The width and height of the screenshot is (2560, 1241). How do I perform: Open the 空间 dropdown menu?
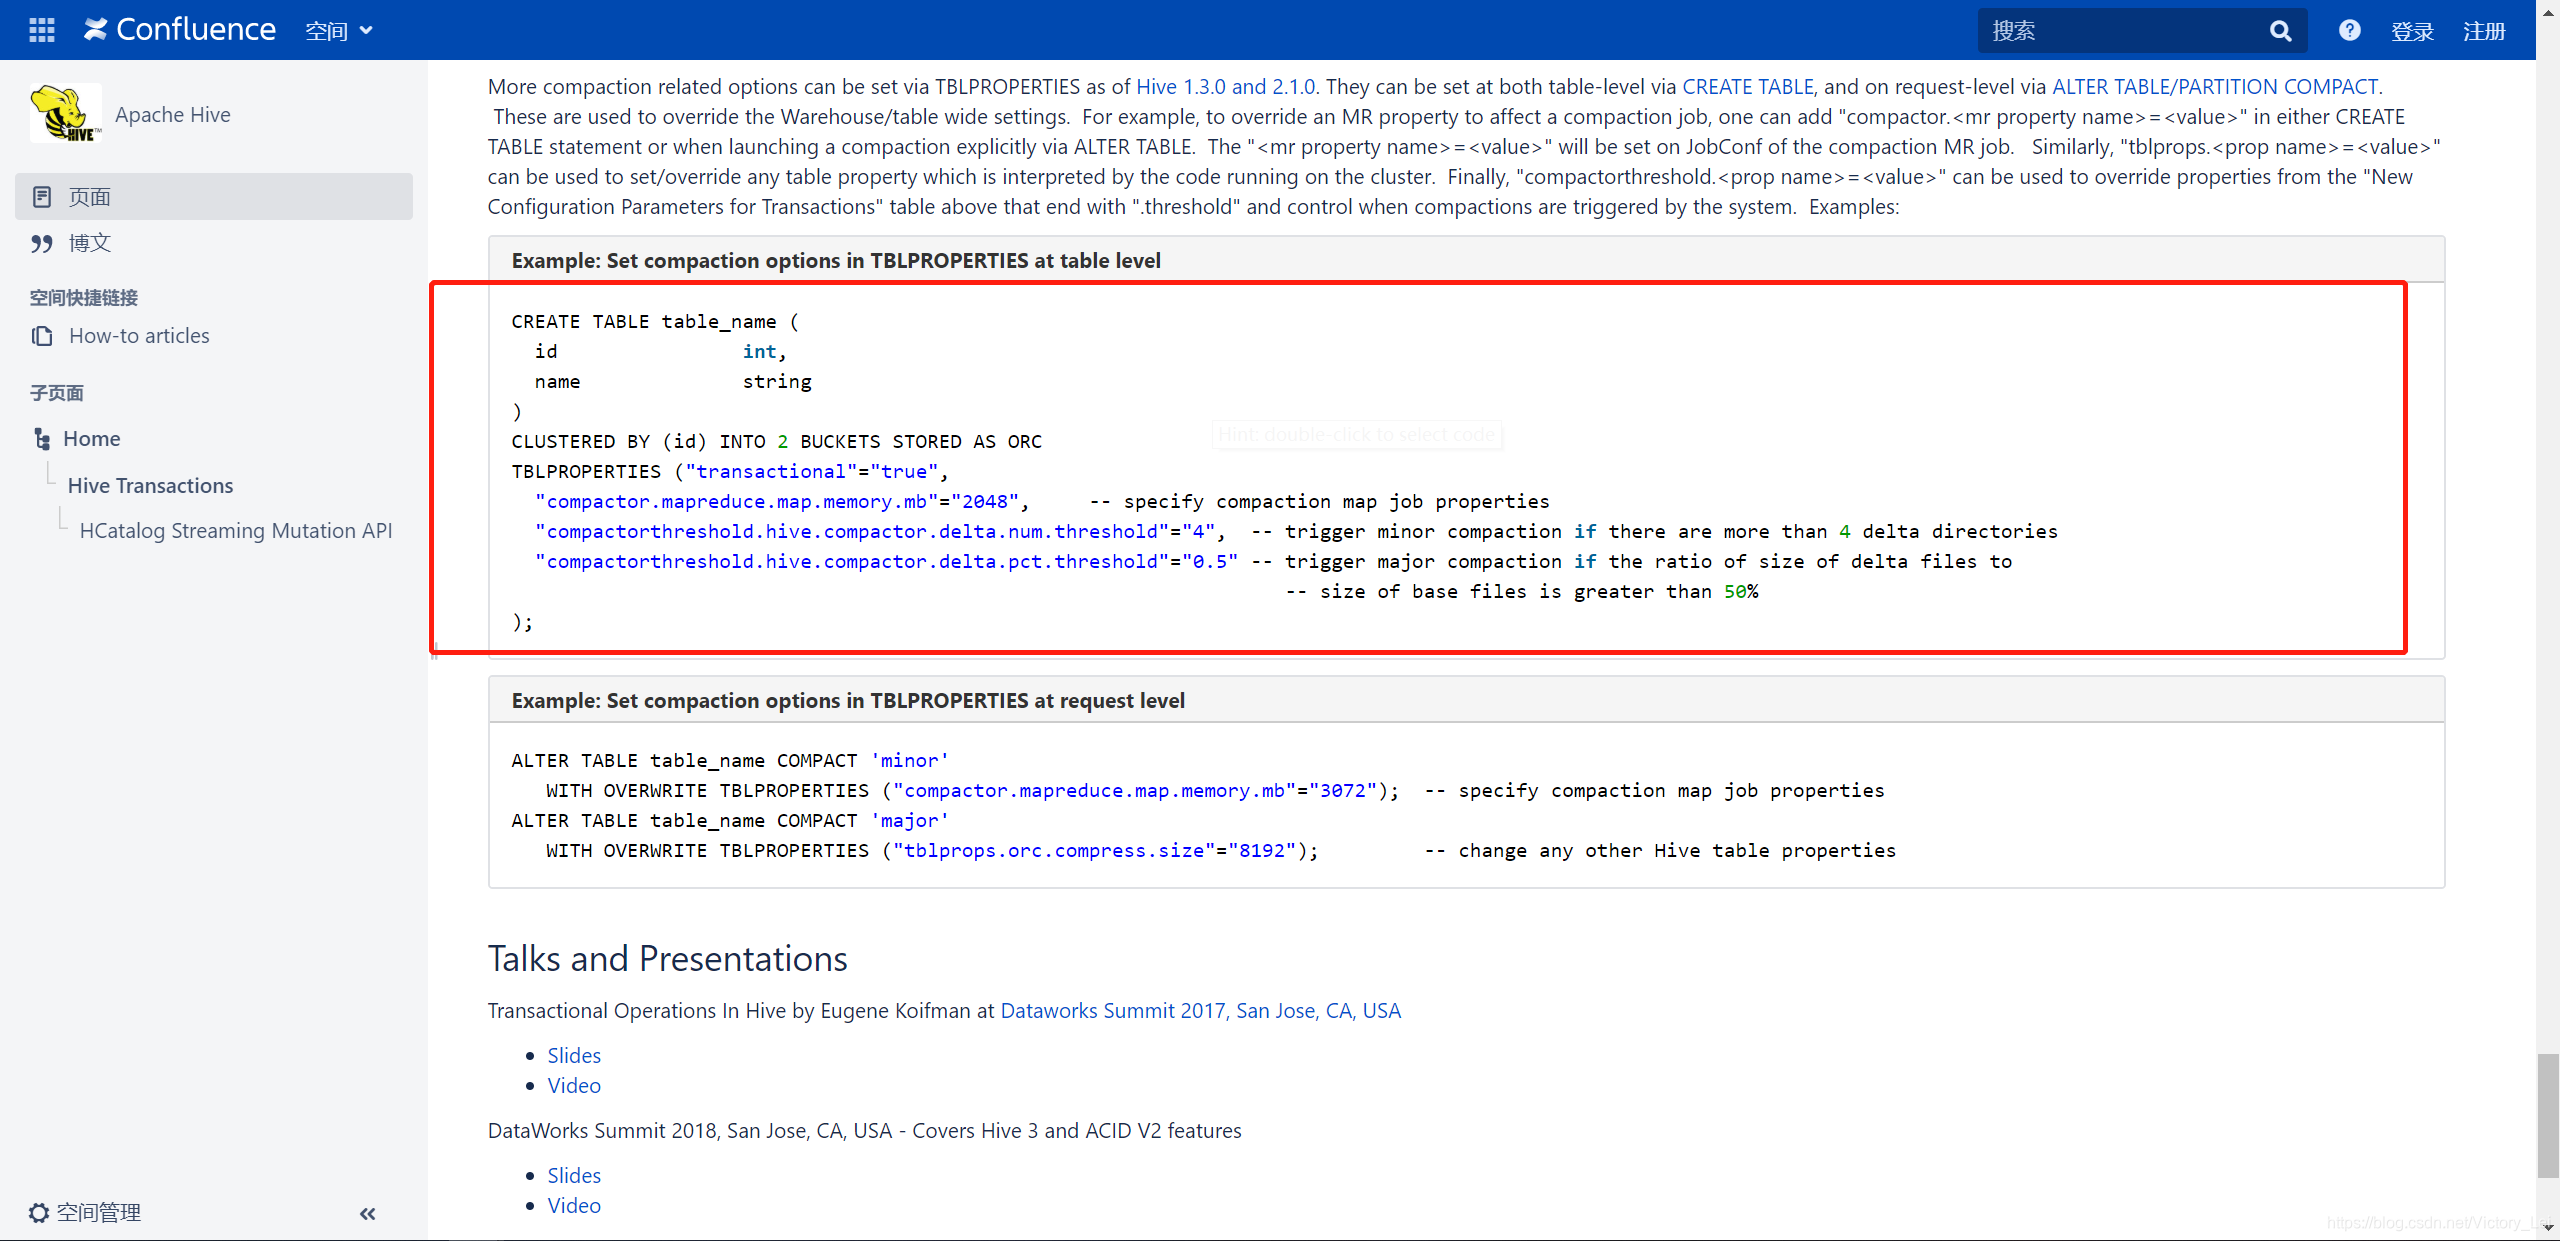[338, 30]
